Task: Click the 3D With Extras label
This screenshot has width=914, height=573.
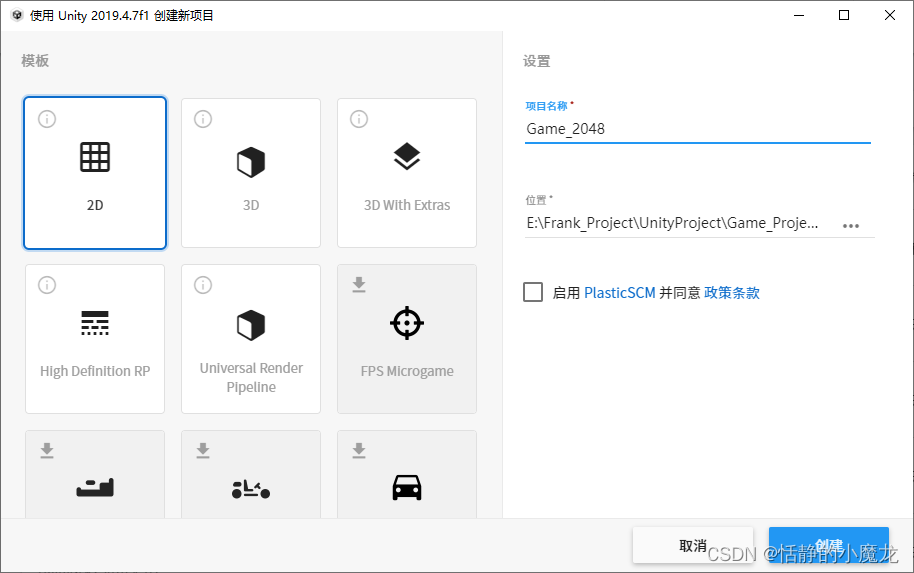Action: (x=407, y=205)
